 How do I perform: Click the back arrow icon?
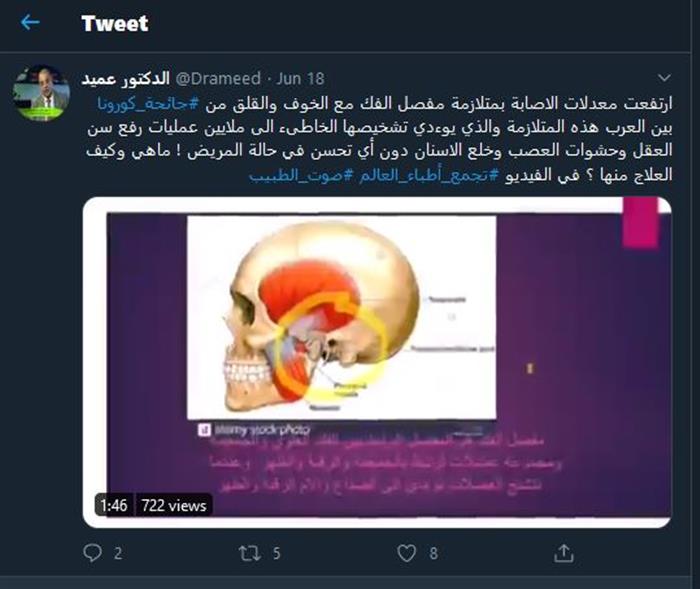[30, 22]
